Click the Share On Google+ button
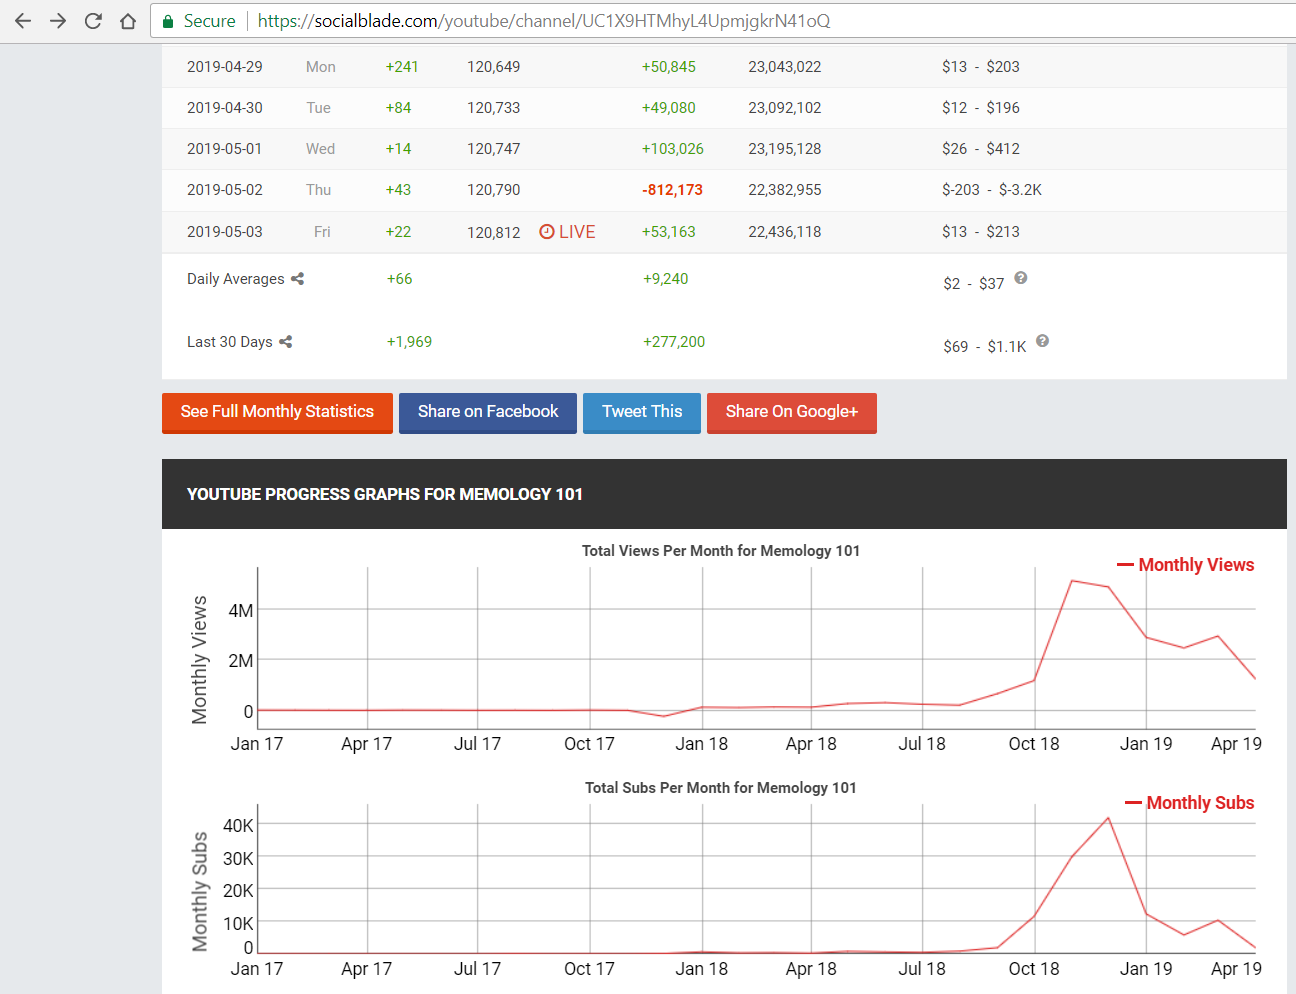This screenshot has width=1296, height=994. (792, 412)
